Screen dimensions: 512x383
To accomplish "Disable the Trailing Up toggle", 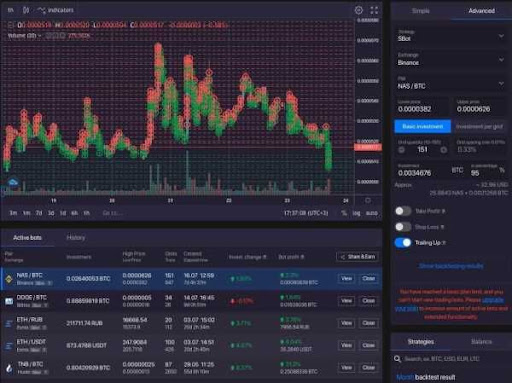I will click(403, 243).
